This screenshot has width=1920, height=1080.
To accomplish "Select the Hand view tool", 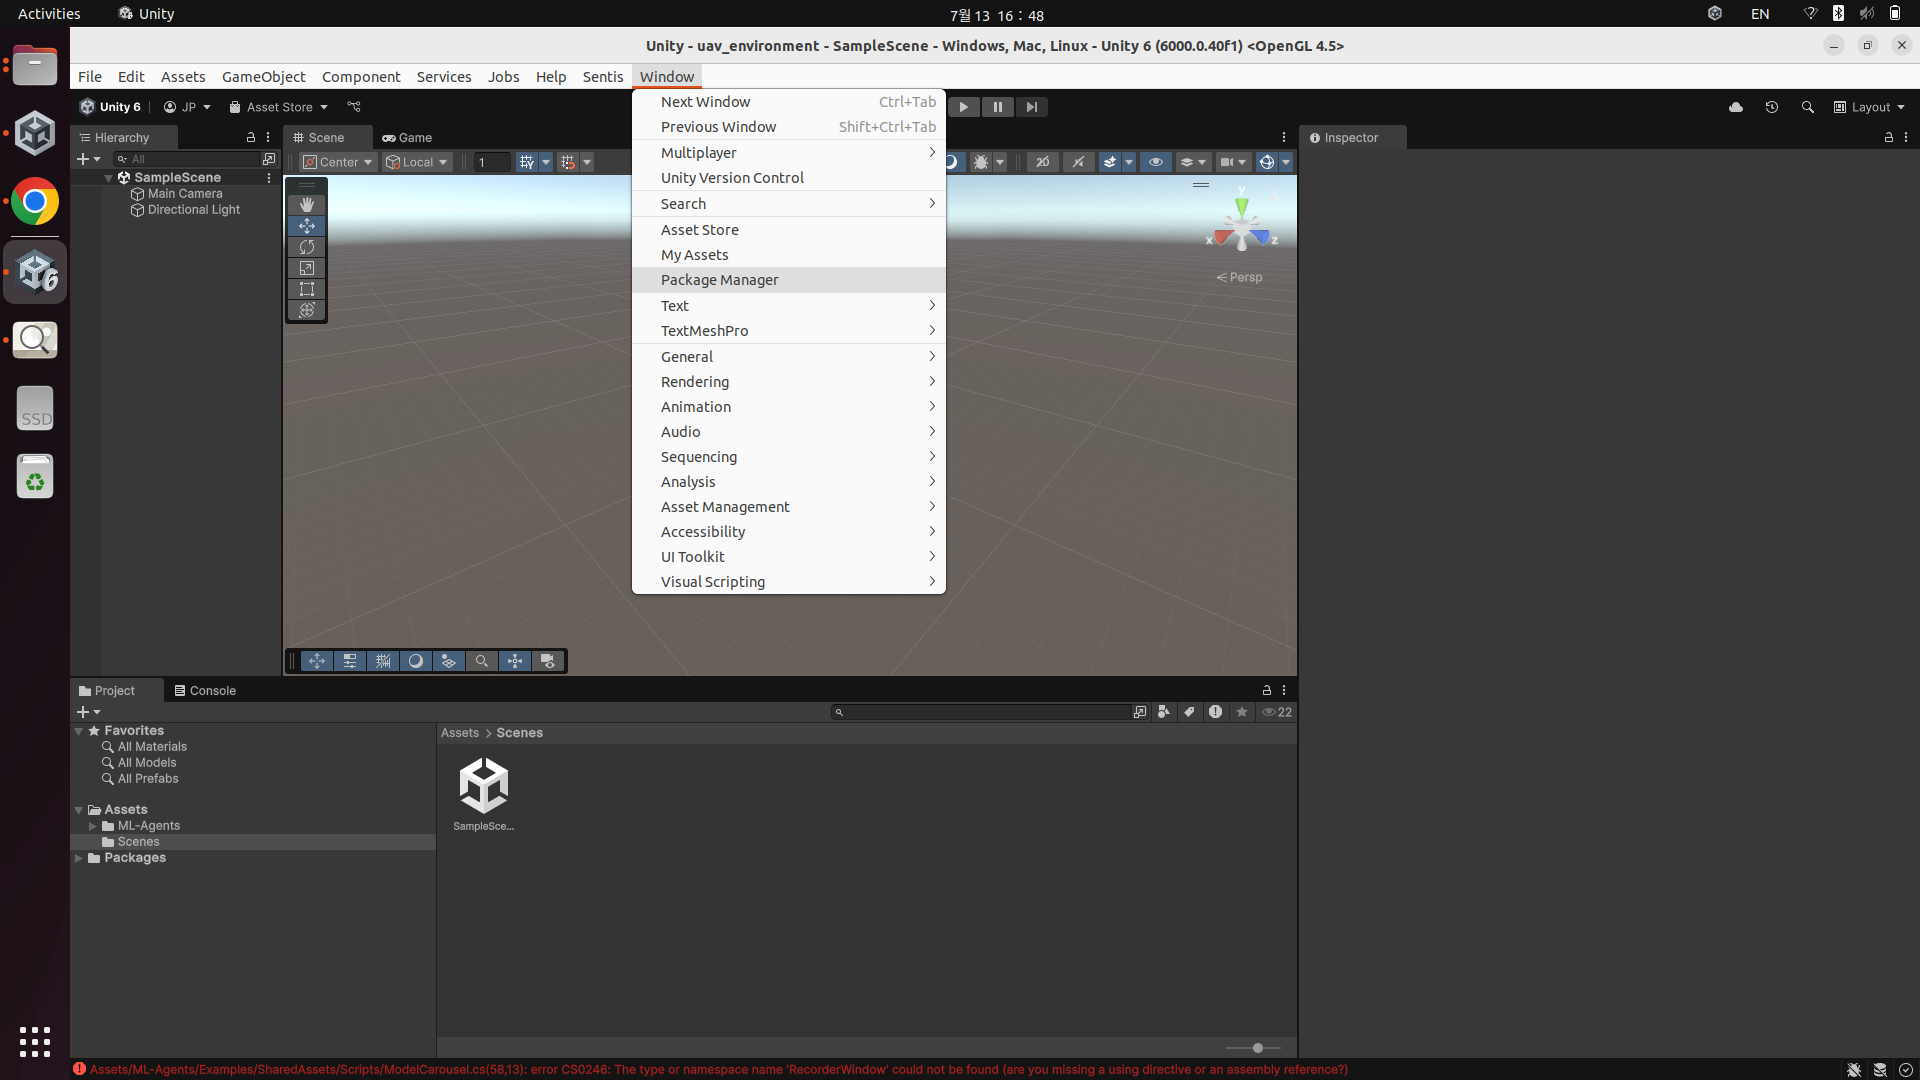I will tap(306, 204).
